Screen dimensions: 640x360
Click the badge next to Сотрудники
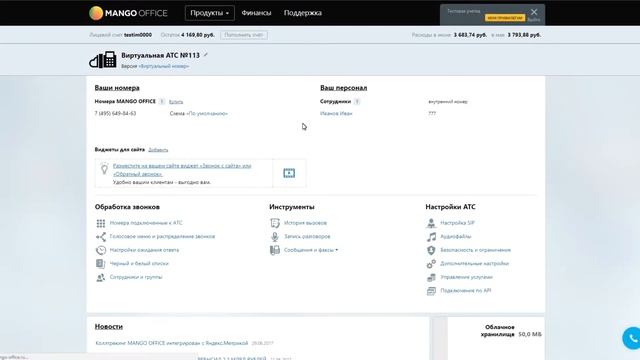tap(357, 102)
